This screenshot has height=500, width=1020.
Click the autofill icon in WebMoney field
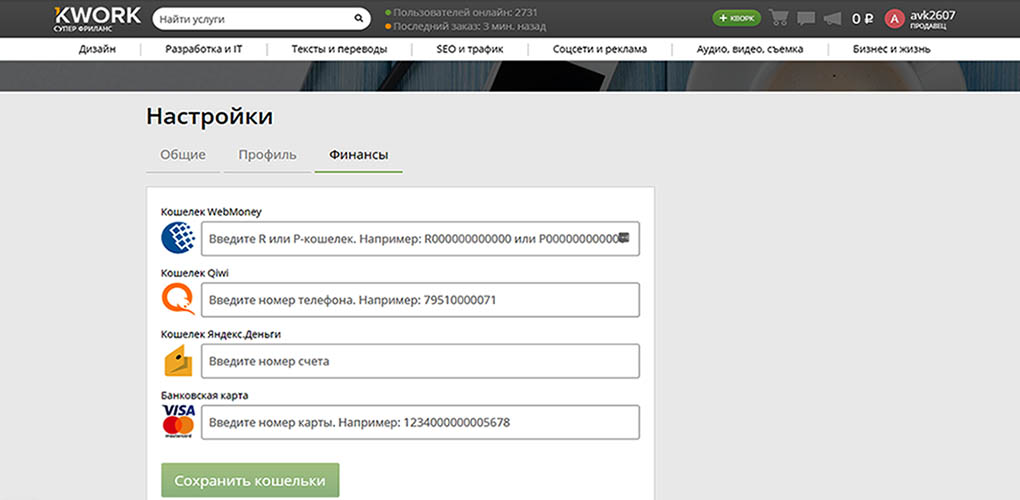pyautogui.click(x=624, y=237)
